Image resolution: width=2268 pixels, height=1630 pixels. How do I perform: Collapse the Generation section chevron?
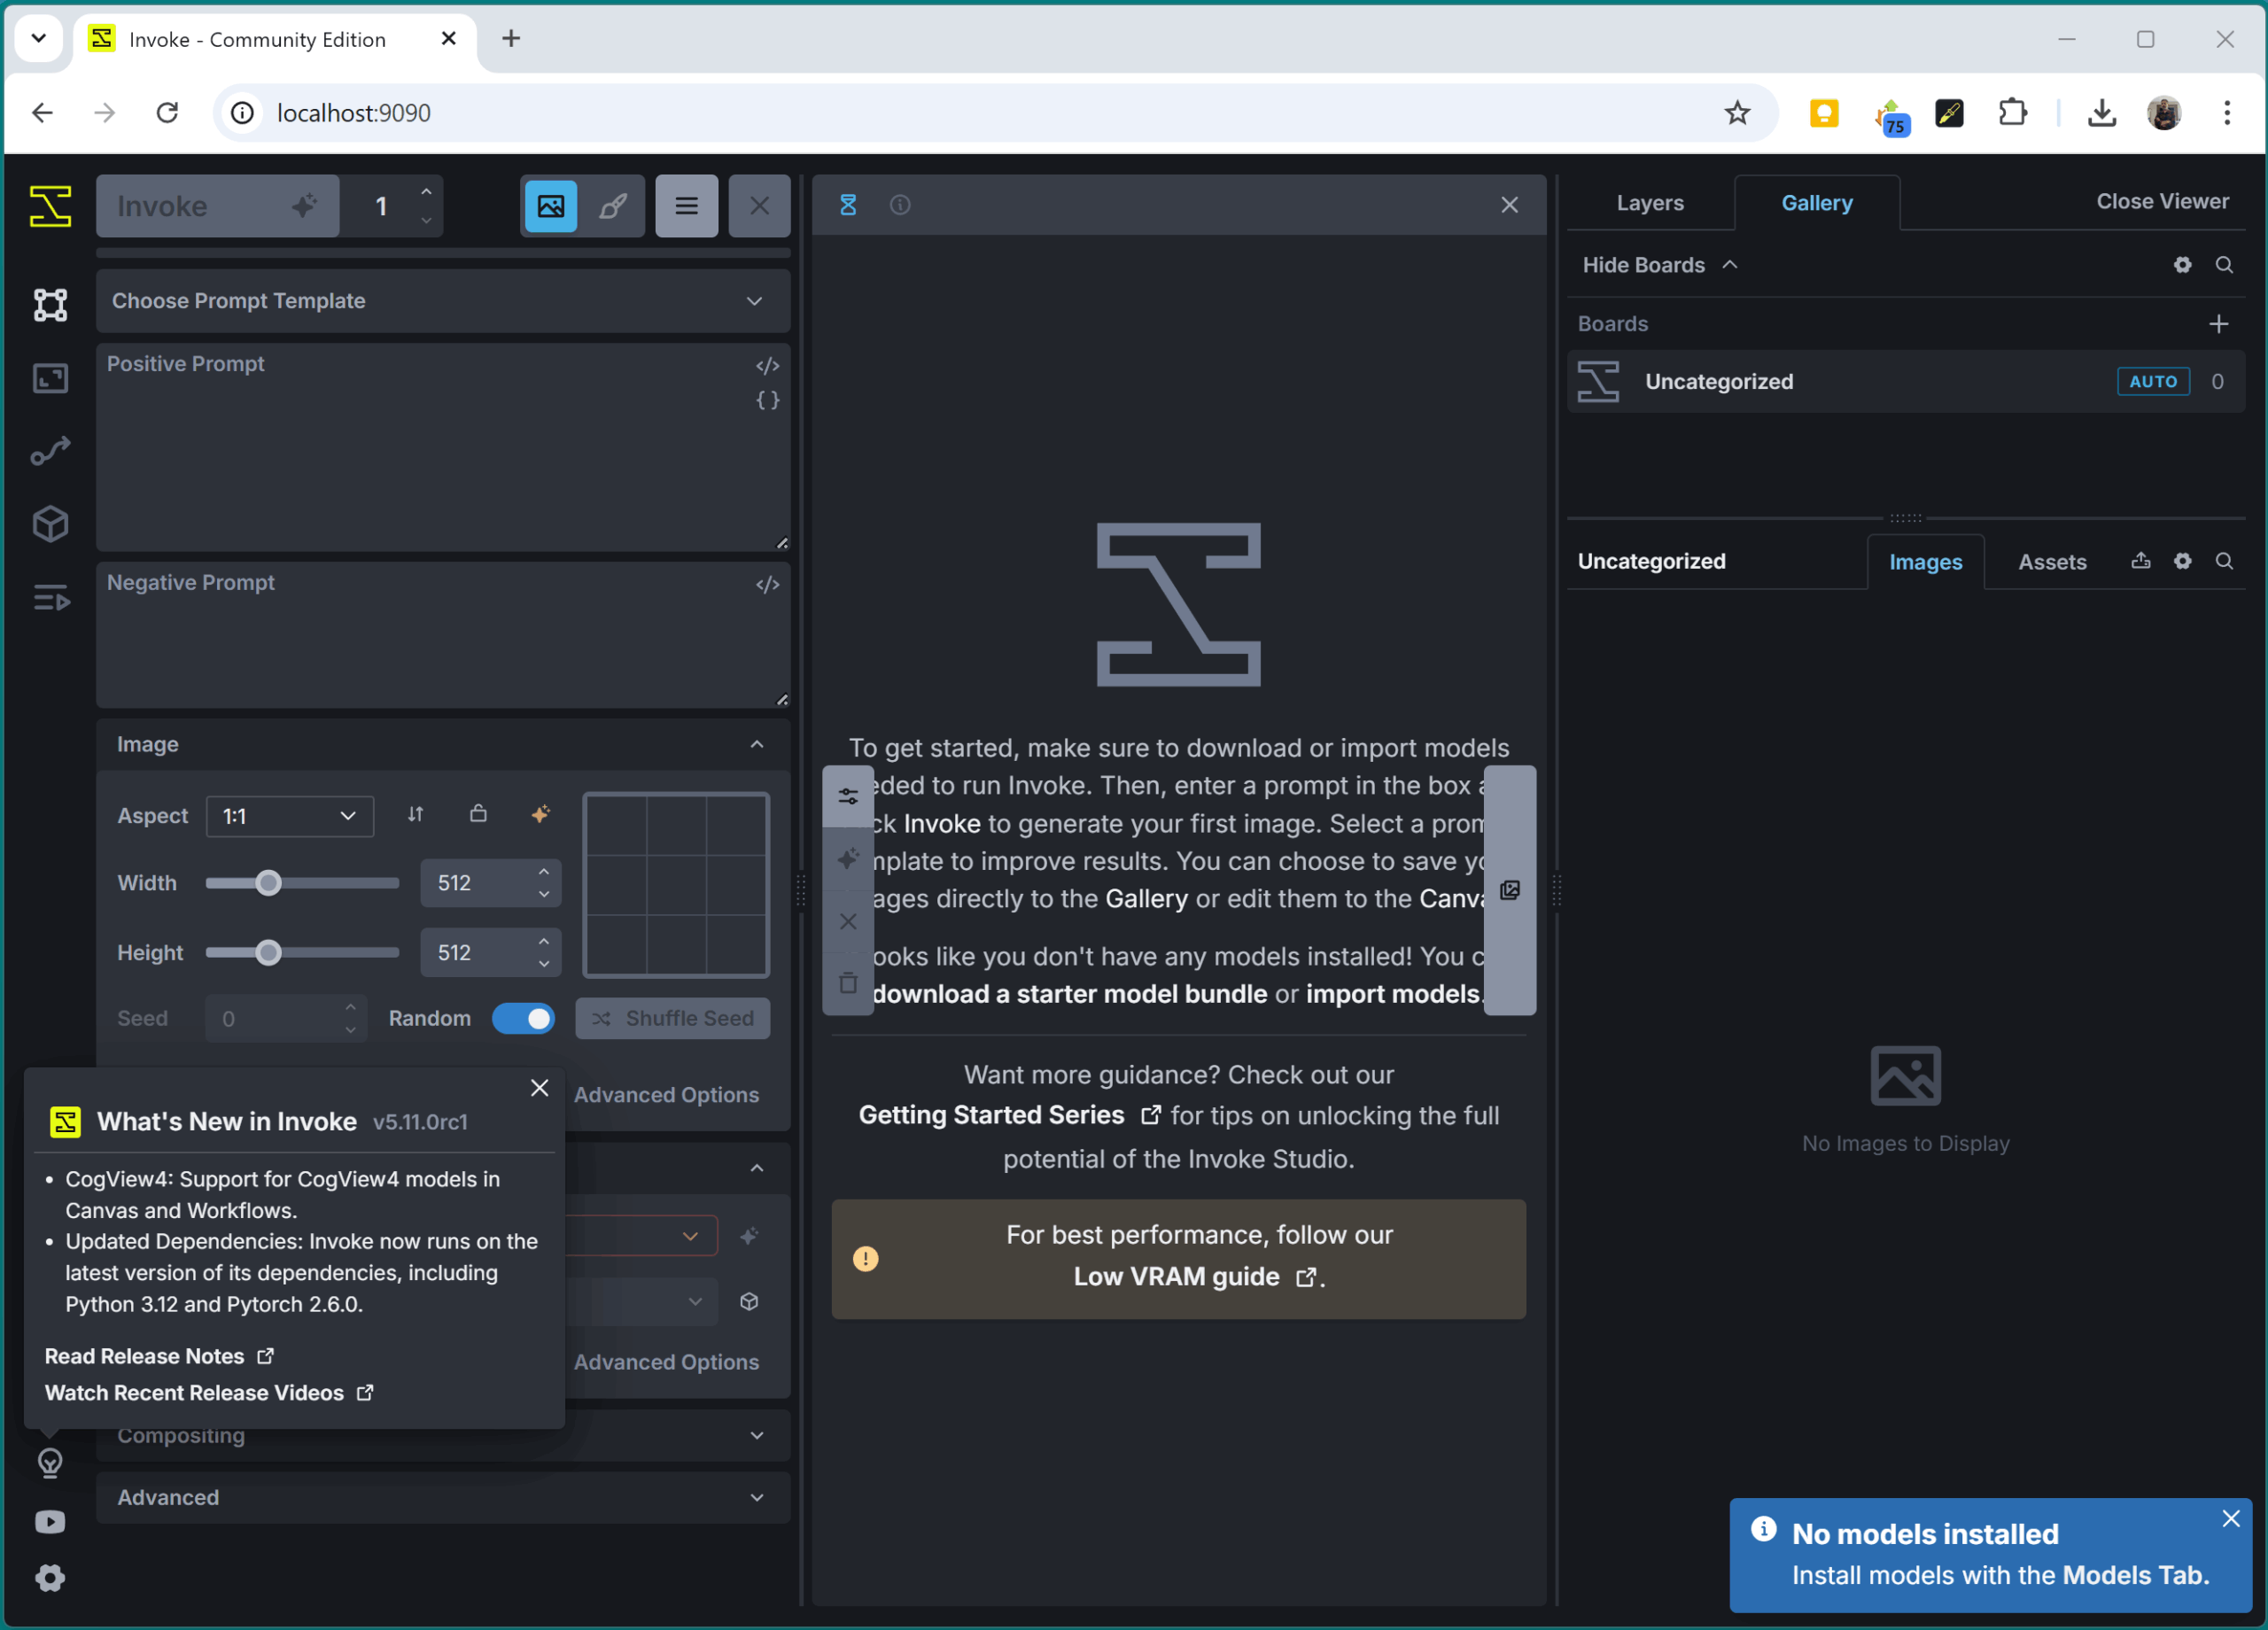757,1168
